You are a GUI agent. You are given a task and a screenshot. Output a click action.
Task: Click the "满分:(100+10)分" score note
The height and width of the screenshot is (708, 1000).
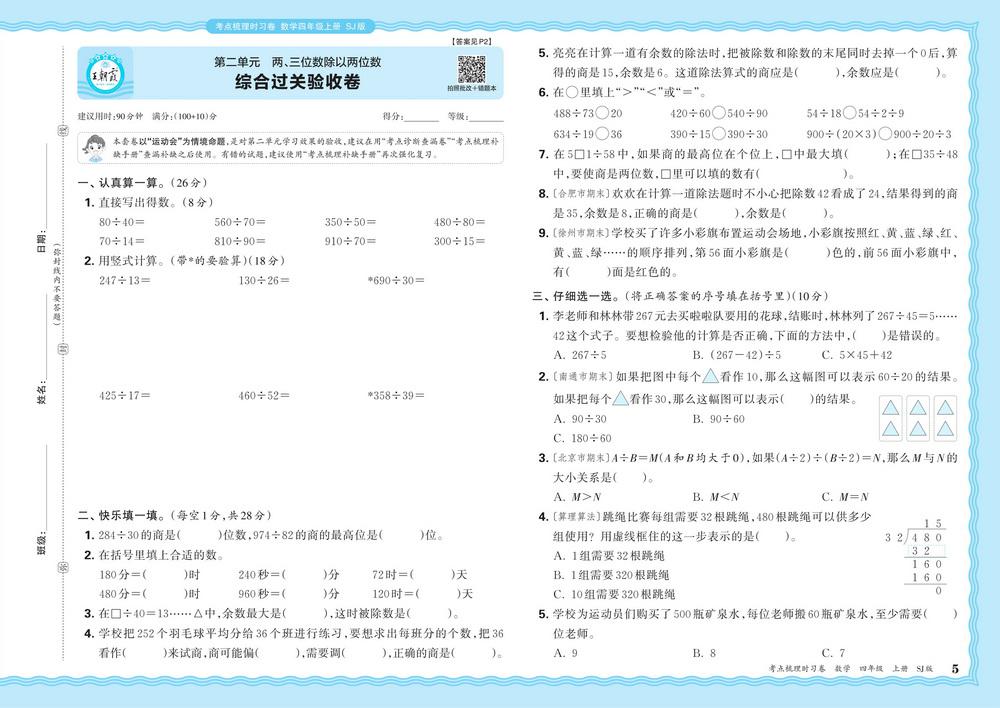(x=184, y=117)
